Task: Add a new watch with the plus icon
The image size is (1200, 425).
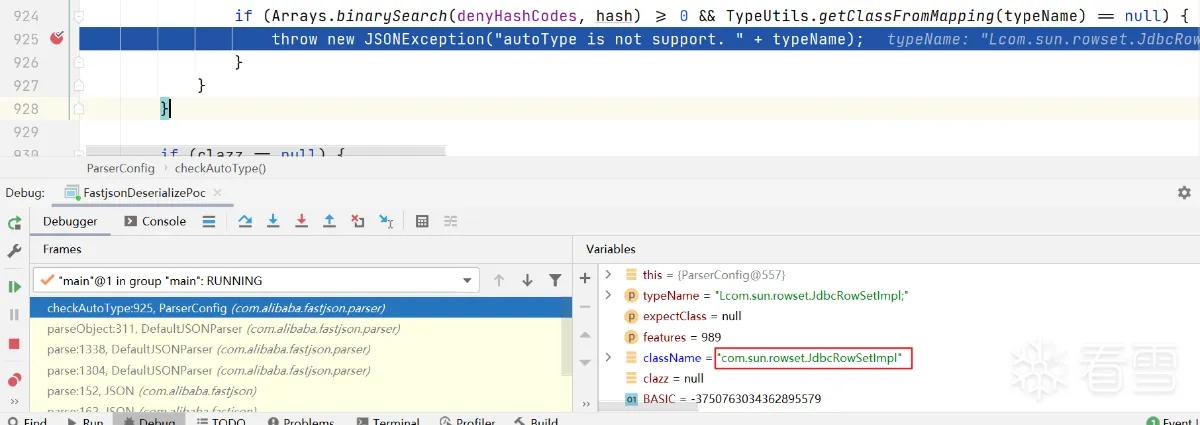Action: click(585, 279)
